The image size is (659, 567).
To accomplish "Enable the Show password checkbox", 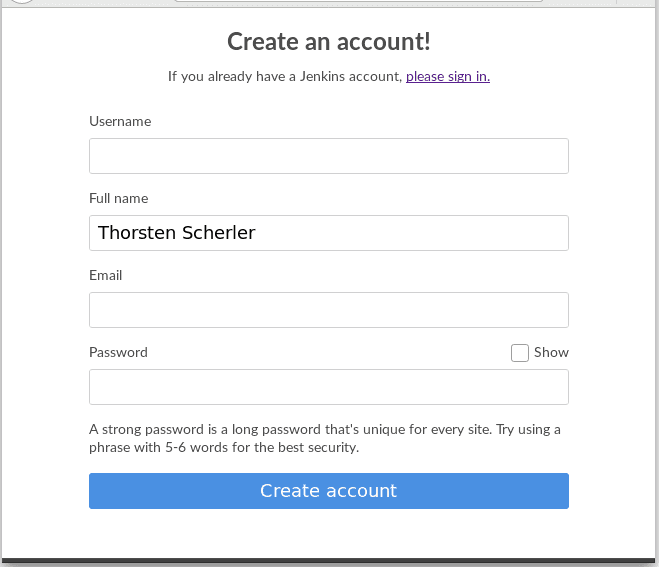I will 519,352.
